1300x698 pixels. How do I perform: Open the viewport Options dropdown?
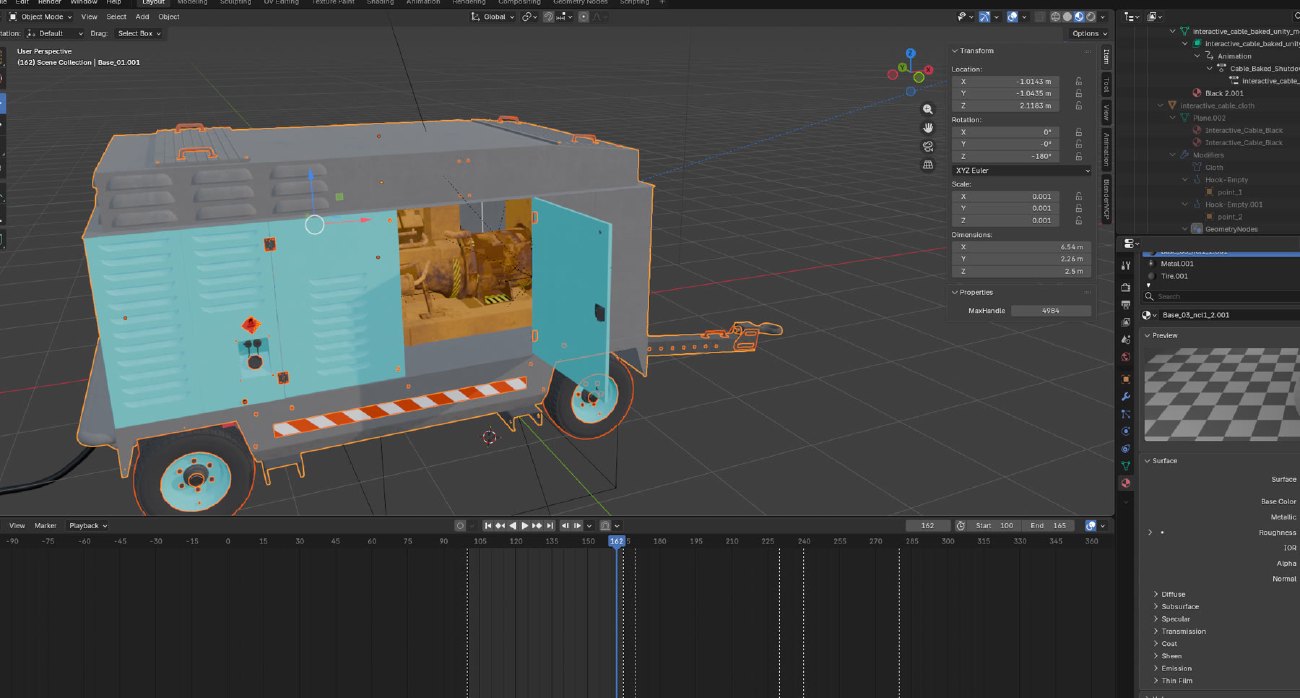pos(1088,33)
